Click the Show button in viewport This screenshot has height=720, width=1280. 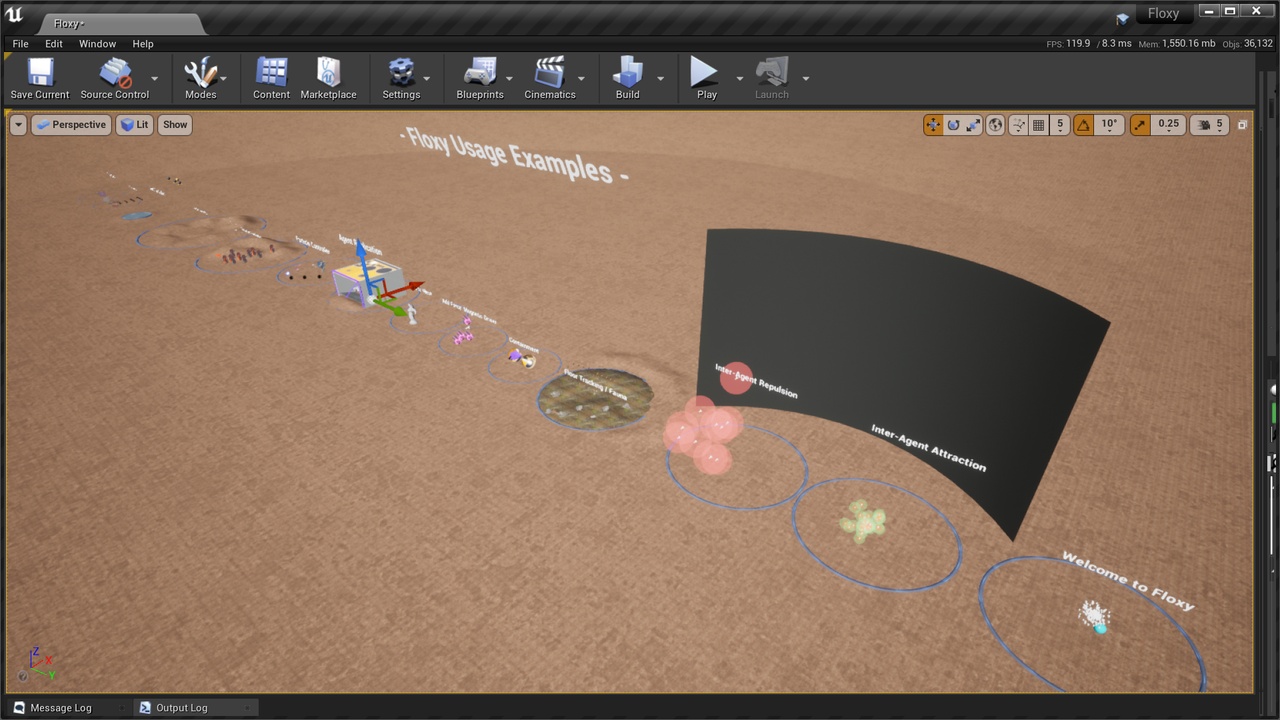[x=175, y=125]
